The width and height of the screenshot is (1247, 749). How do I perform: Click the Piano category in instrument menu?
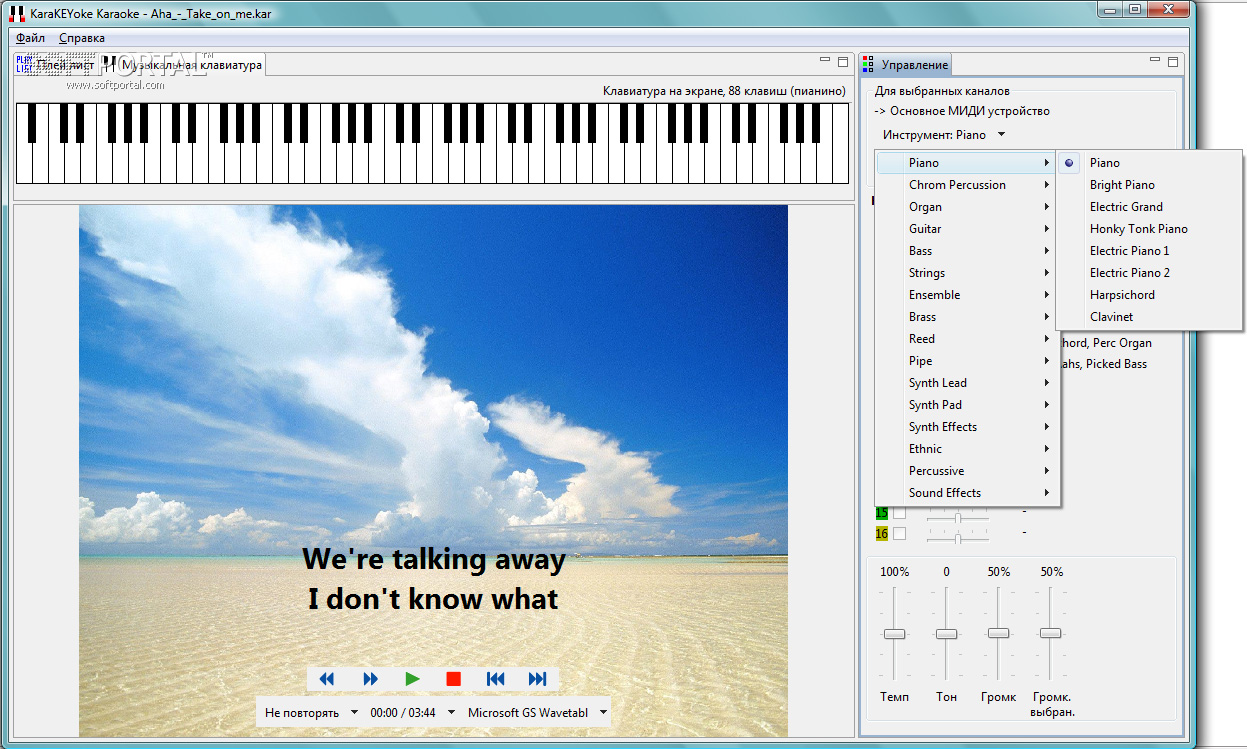[x=967, y=163]
